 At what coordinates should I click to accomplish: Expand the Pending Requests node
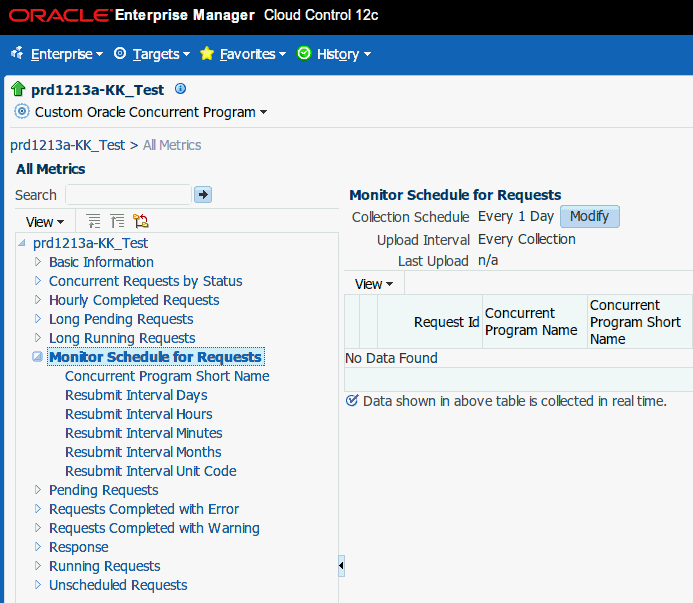tap(38, 489)
